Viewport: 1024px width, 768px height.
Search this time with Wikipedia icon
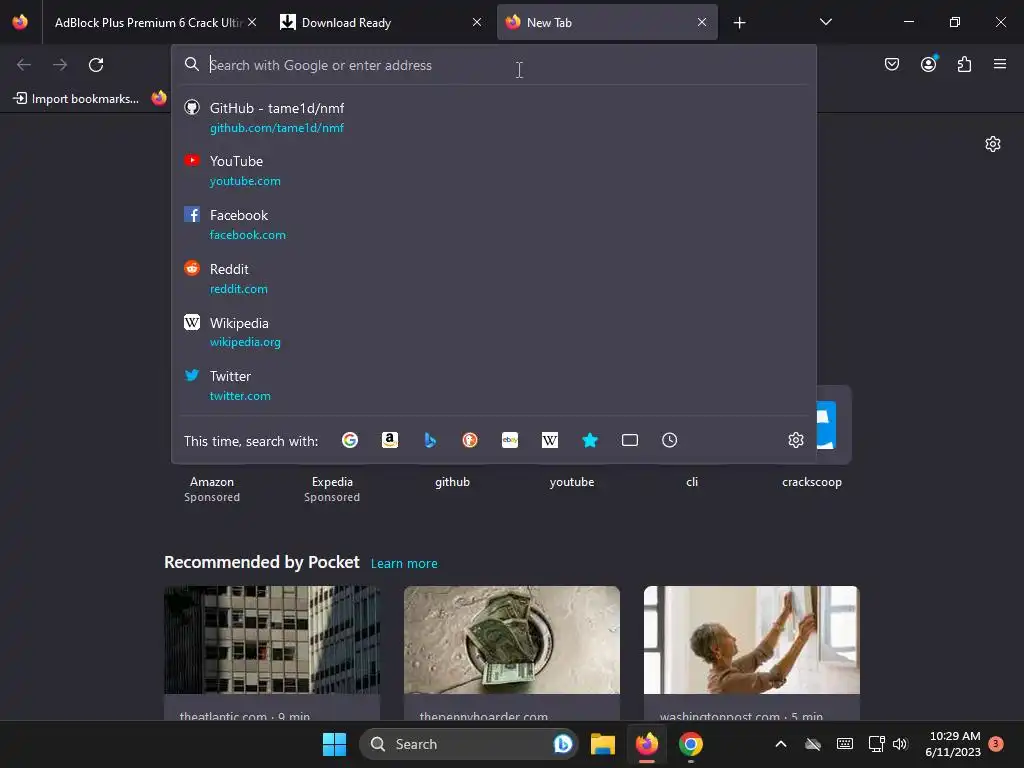[x=550, y=440]
